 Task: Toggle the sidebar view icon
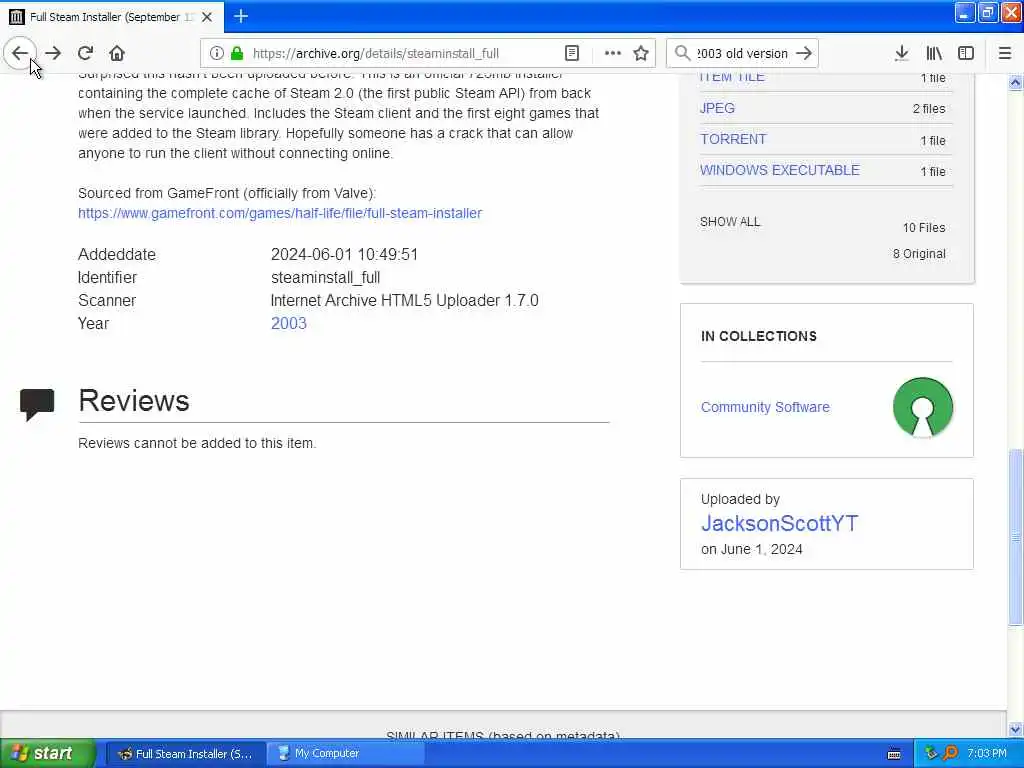pos(966,53)
